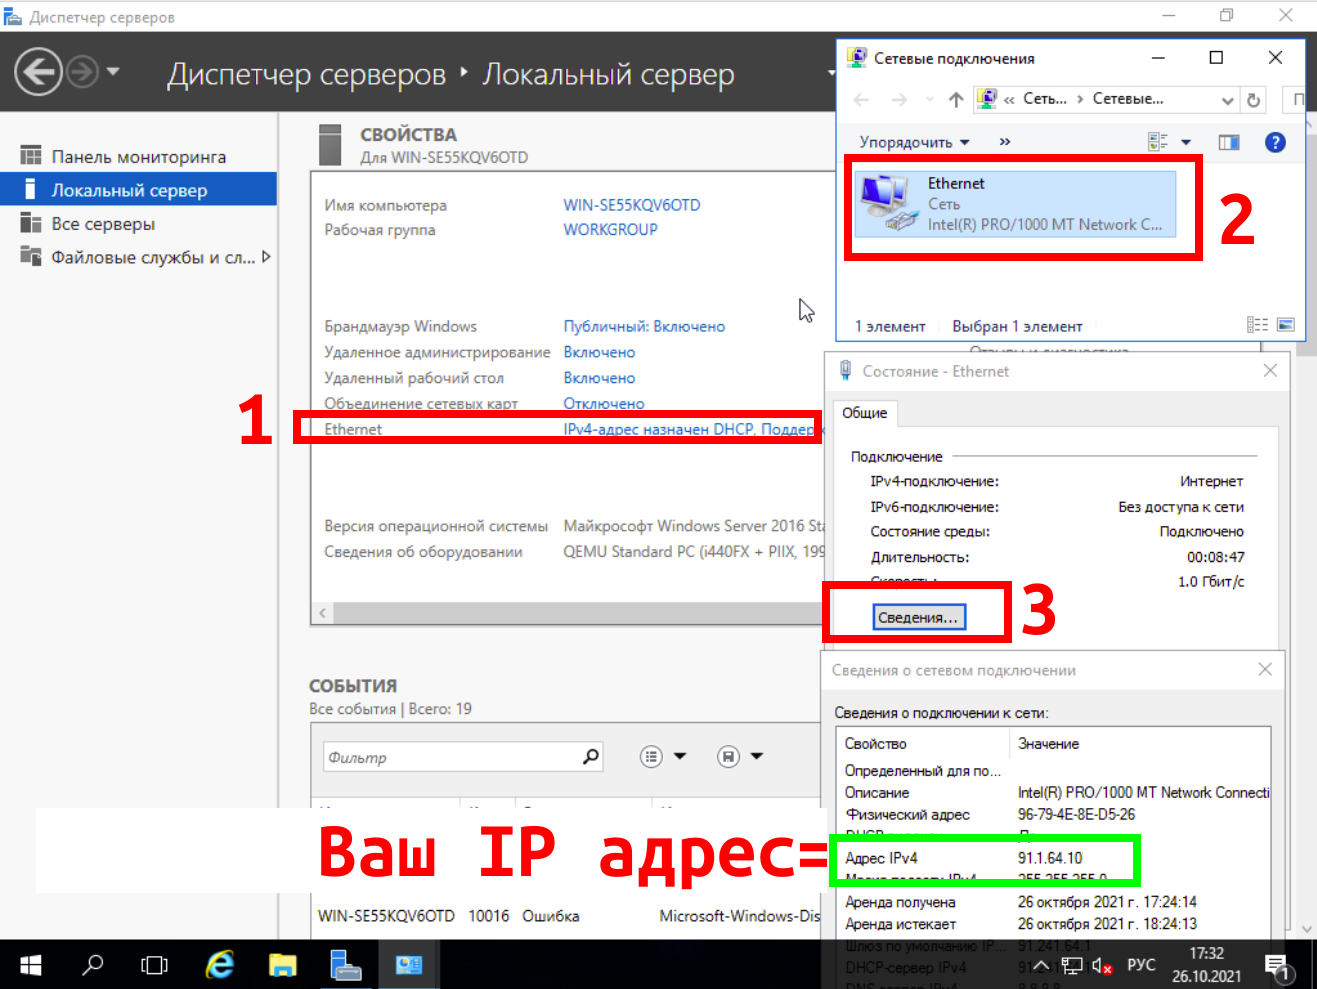Click the events list criteria icon
This screenshot has height=989, width=1317.
651,757
